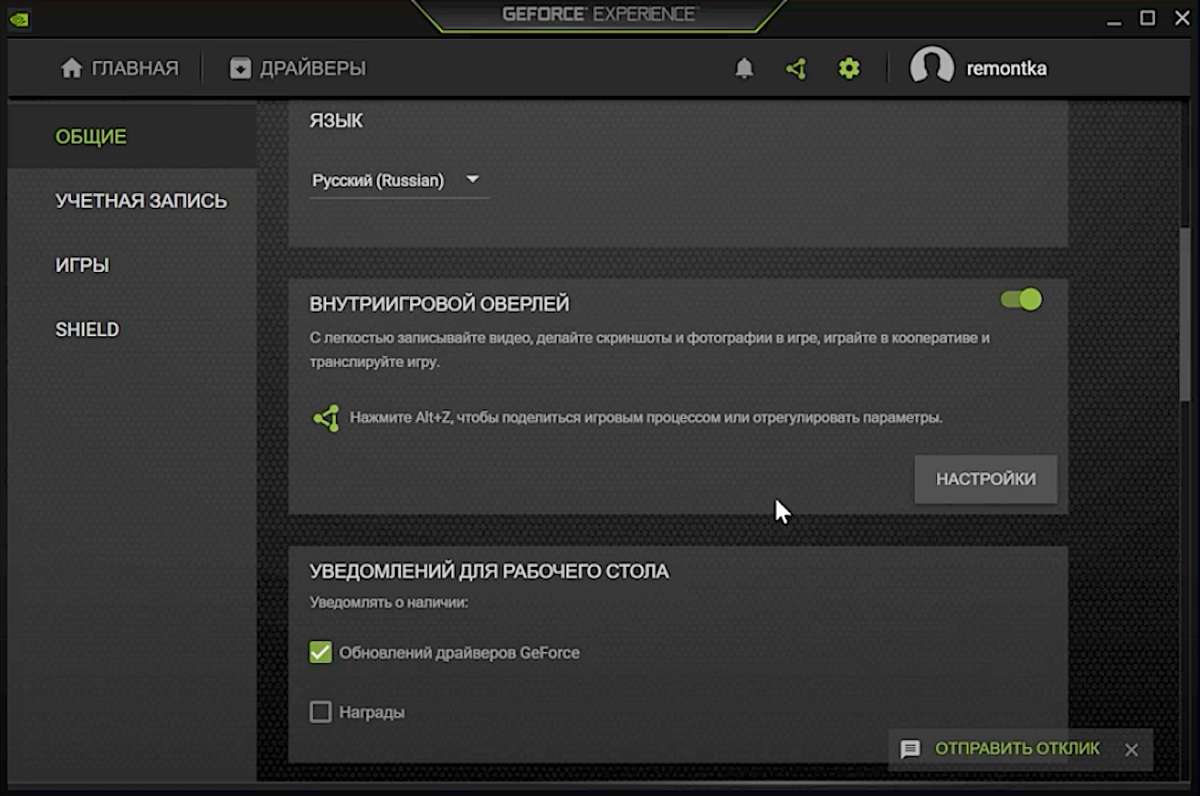Click share icon next to Alt+Z hint
This screenshot has height=796, width=1200.
326,418
